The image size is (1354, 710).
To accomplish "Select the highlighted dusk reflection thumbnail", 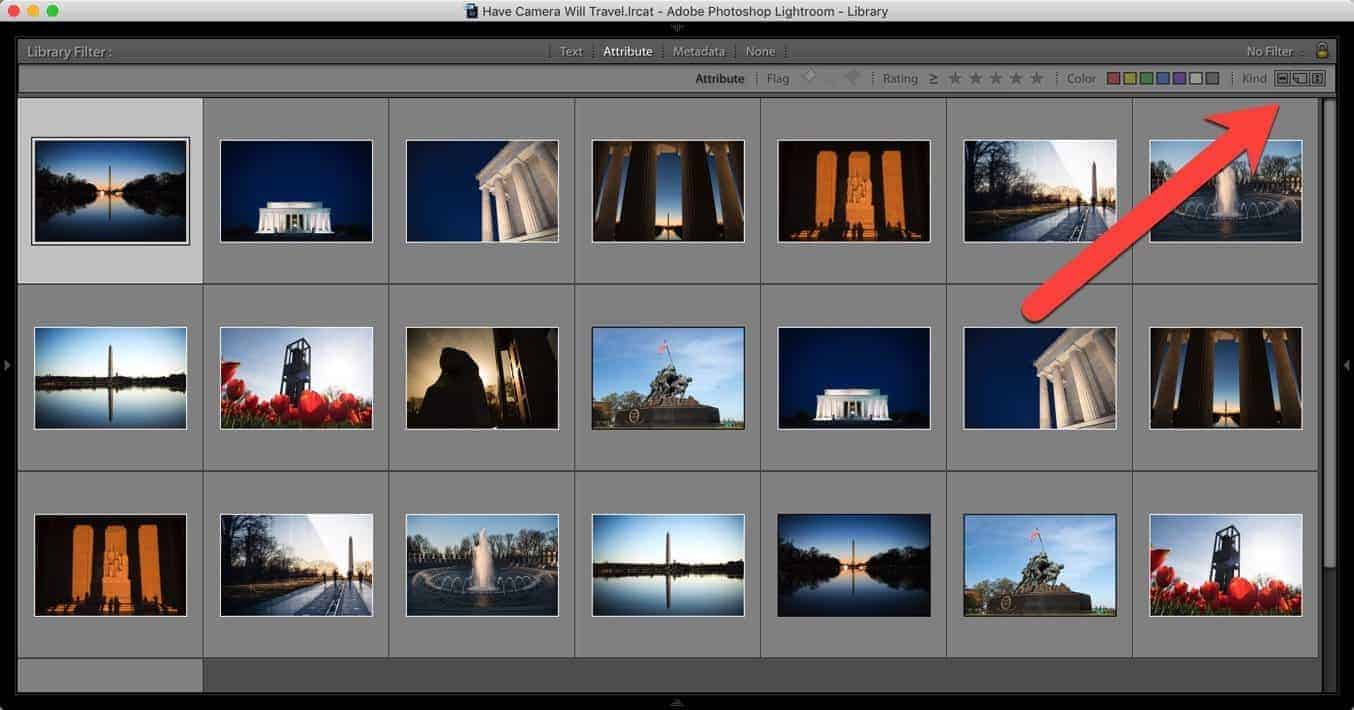I will pos(110,191).
